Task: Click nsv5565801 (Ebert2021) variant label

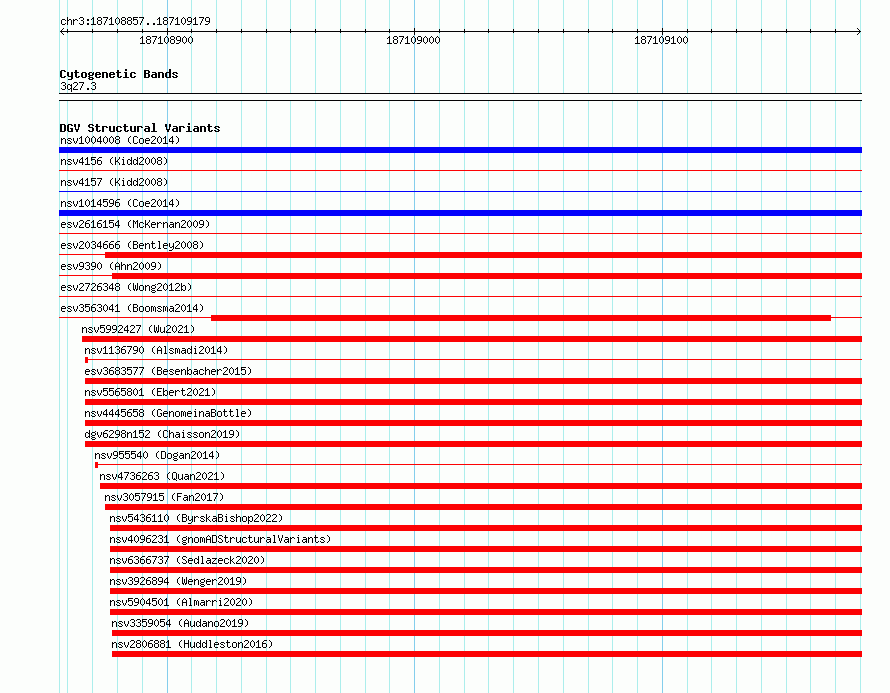Action: pyautogui.click(x=150, y=392)
